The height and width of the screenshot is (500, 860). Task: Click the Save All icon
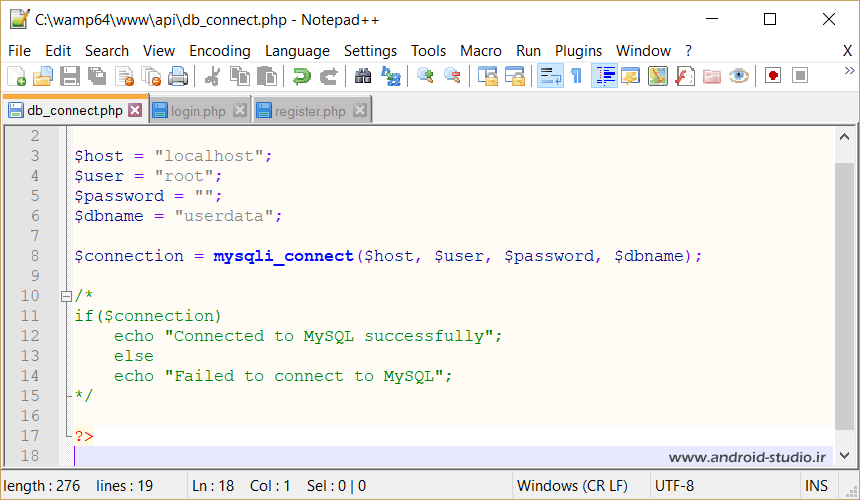(x=97, y=76)
